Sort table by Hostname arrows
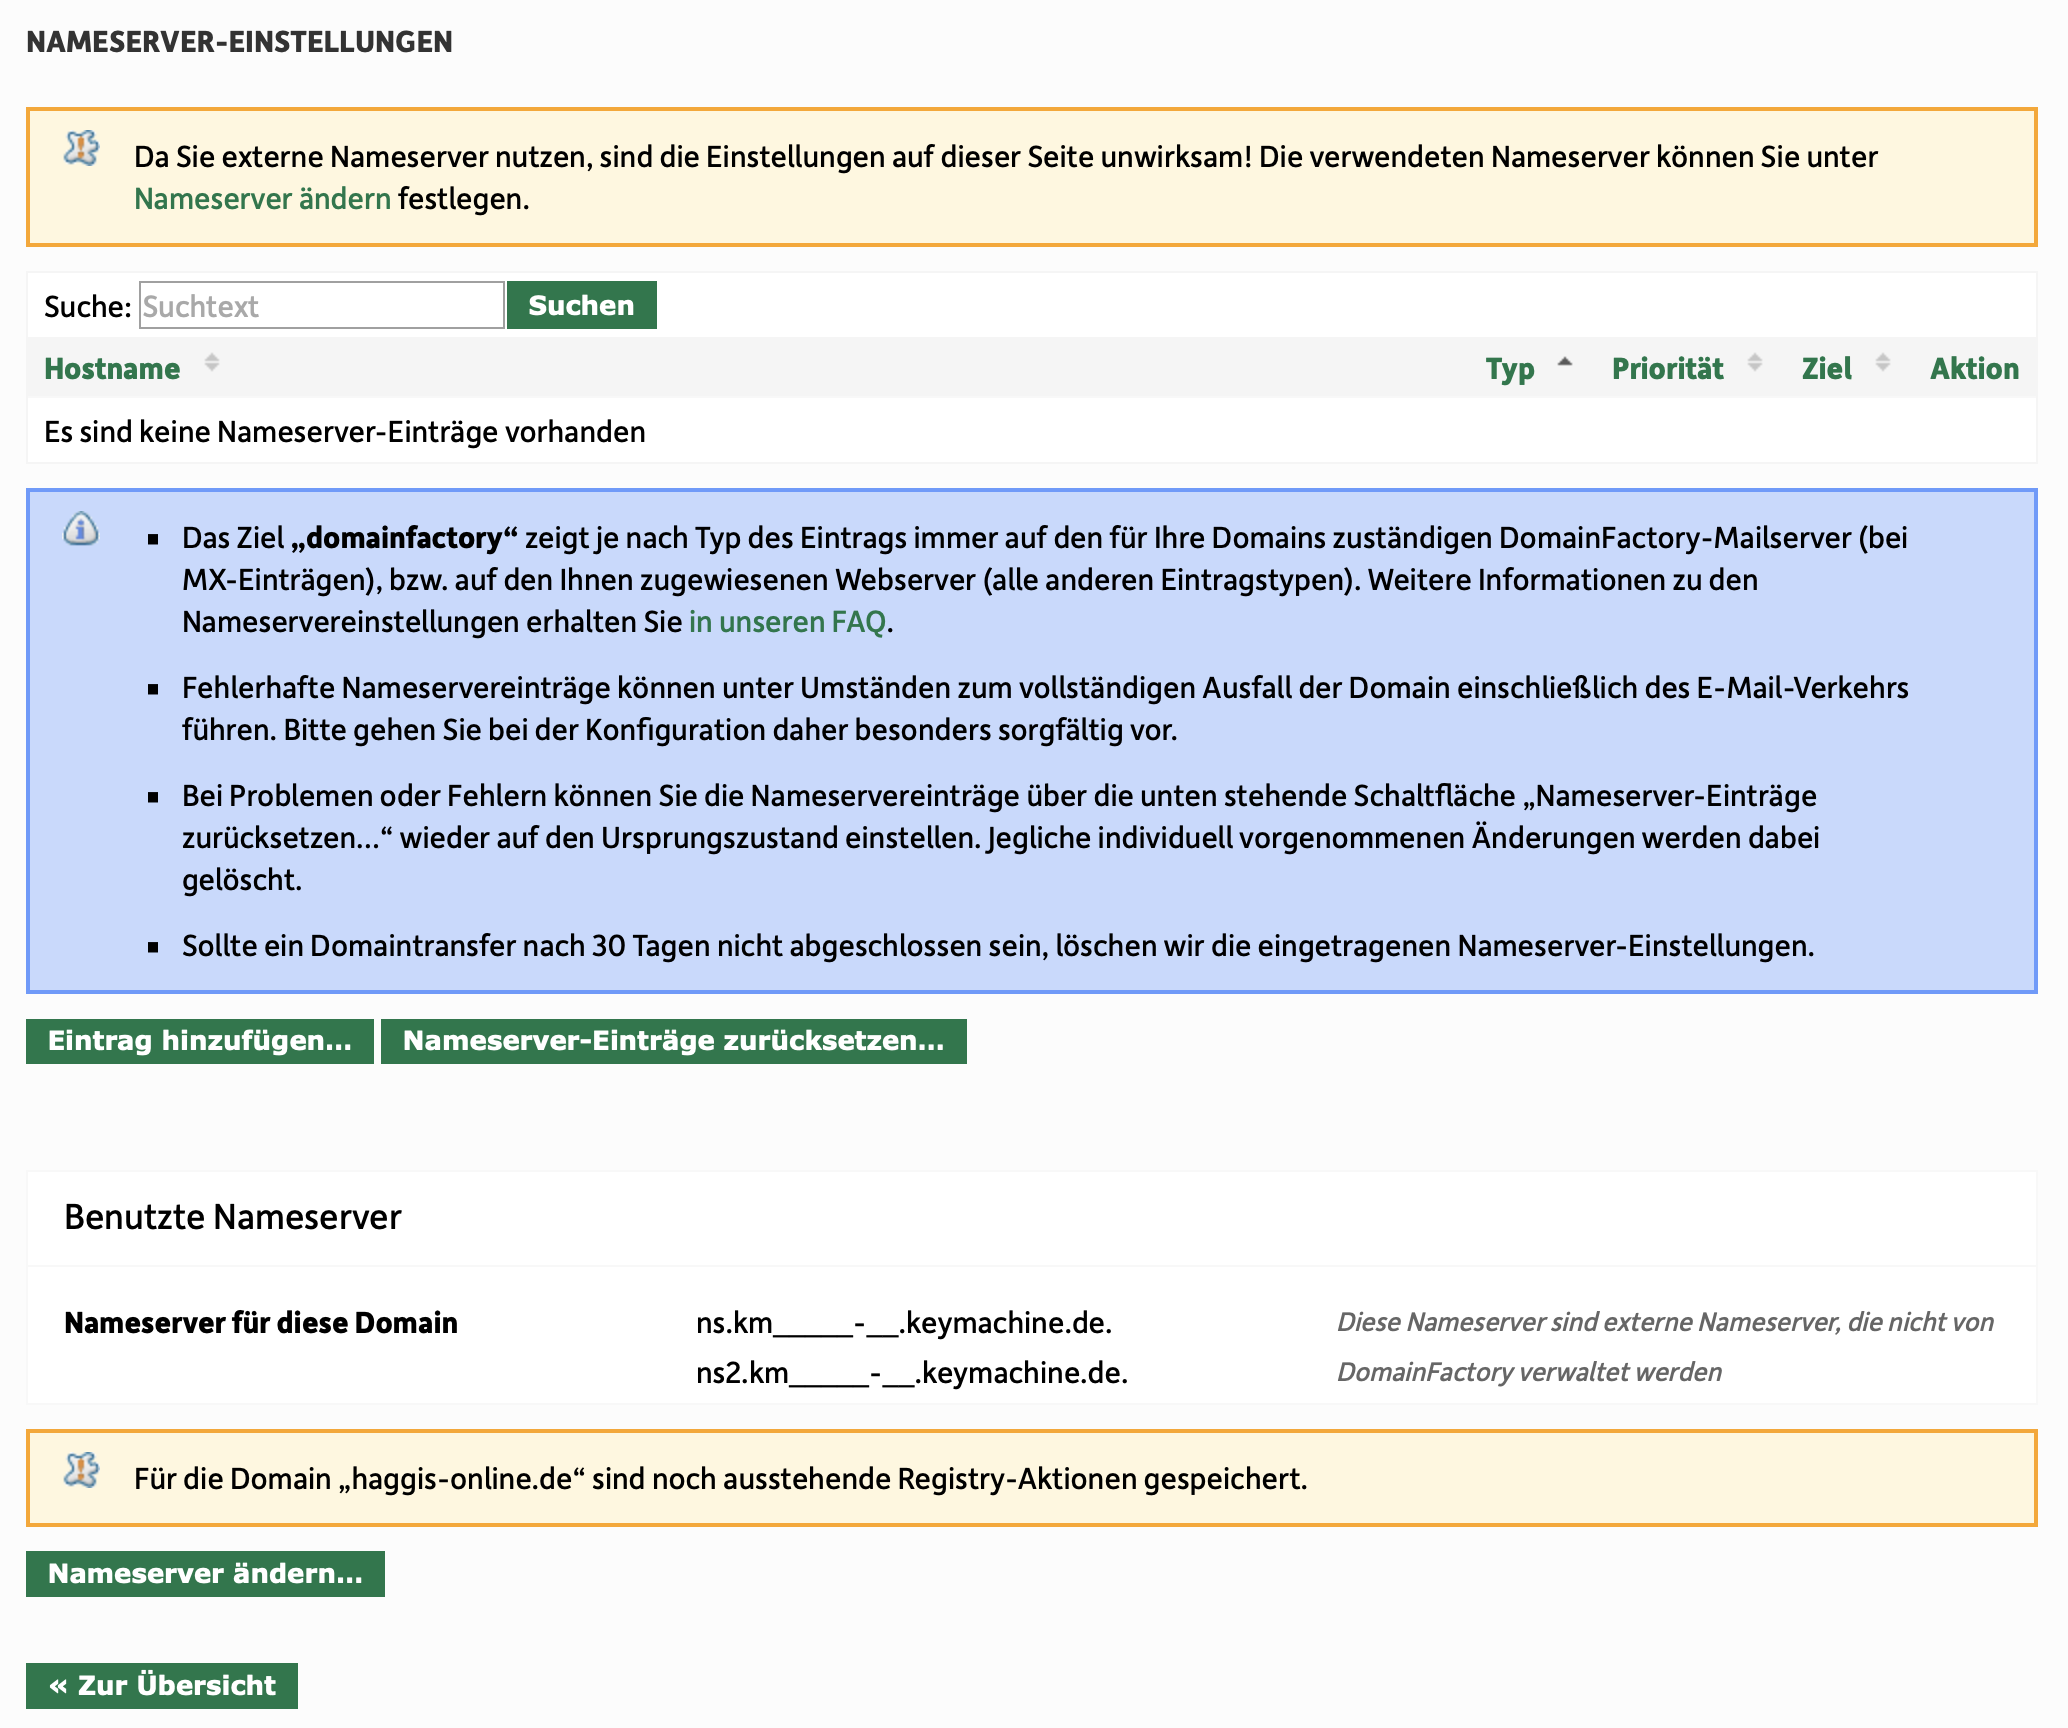 (x=211, y=363)
